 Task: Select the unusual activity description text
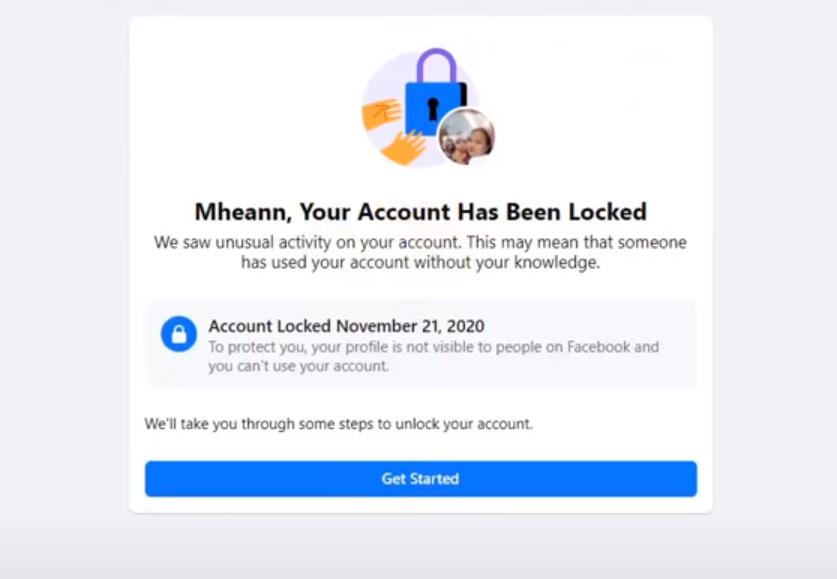(420, 253)
